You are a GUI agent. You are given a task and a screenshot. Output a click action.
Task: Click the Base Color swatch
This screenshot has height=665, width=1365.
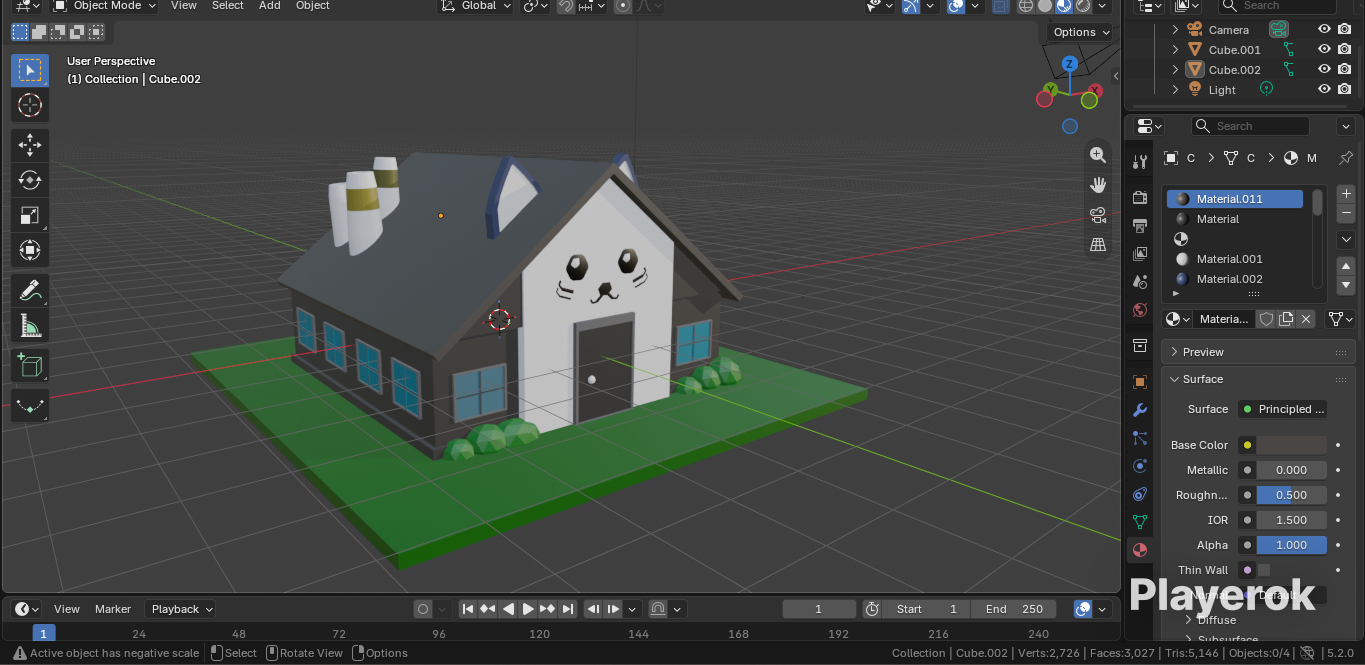pyautogui.click(x=1291, y=445)
